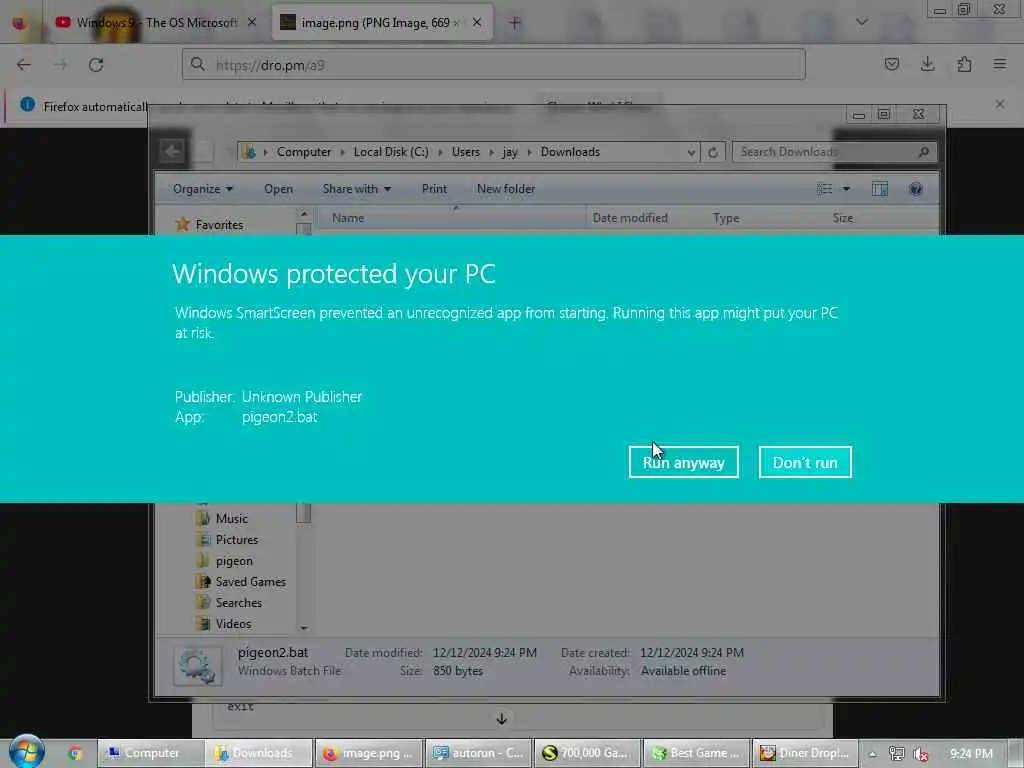The width and height of the screenshot is (1024, 768).
Task: Select pigeon folder in navigation pane
Action: click(234, 561)
